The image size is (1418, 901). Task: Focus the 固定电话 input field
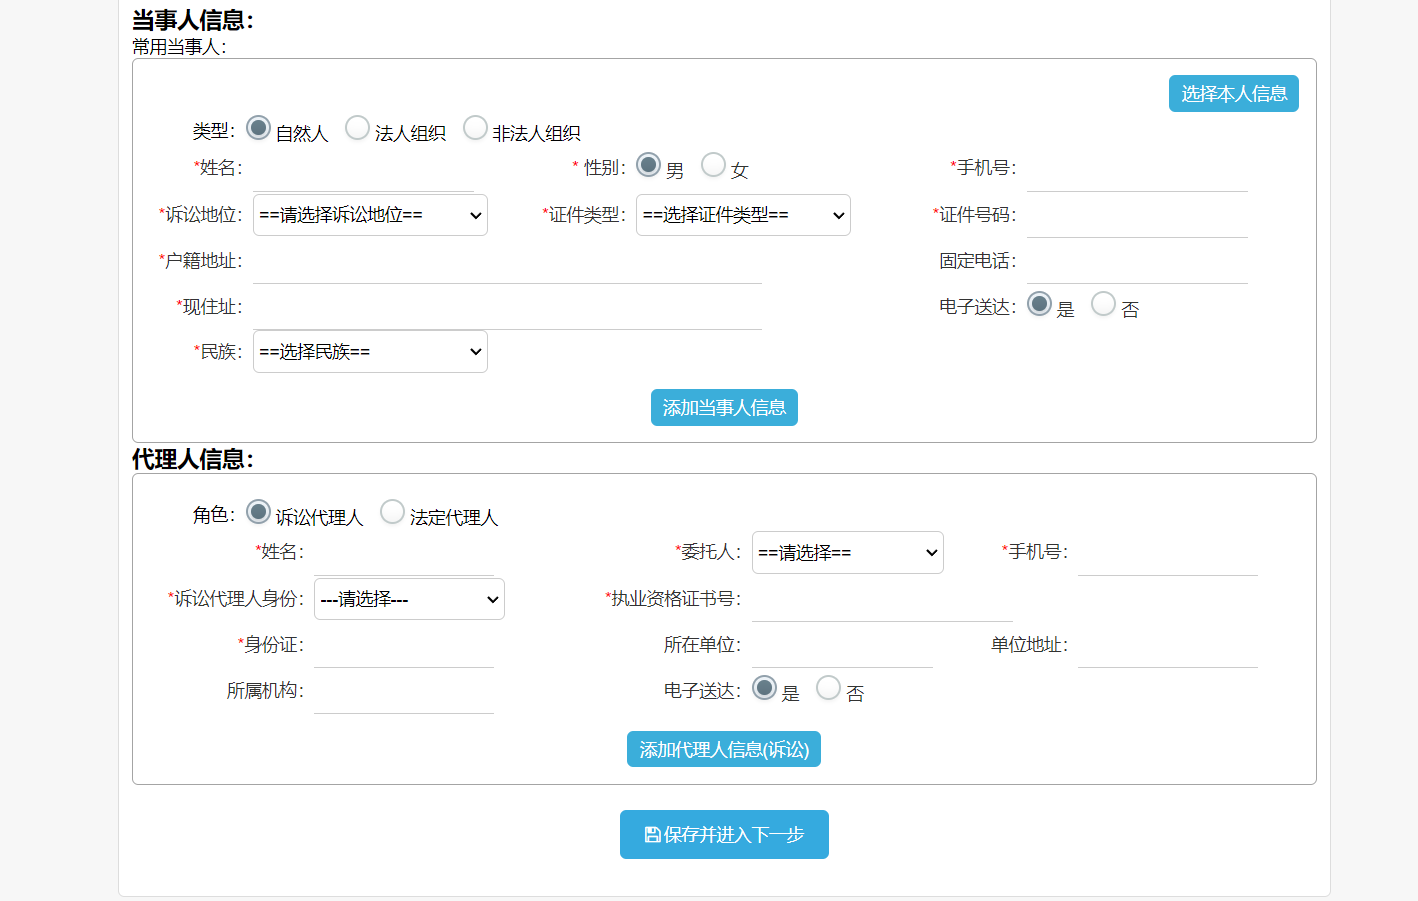coord(1137,262)
